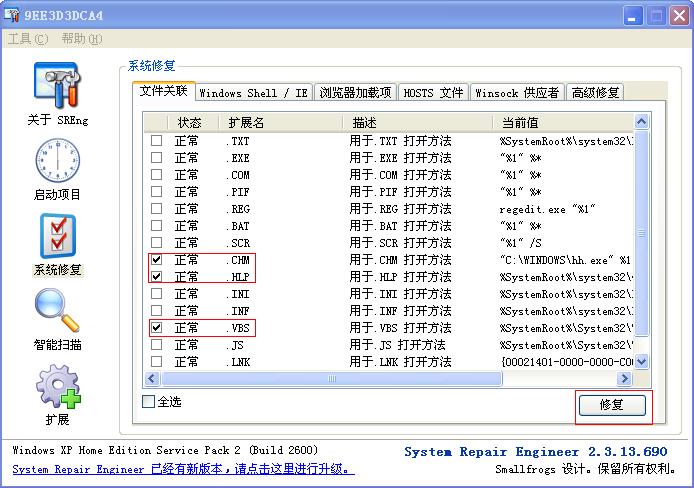Image resolution: width=694 pixels, height=488 pixels.
Task: Open the 启动项目 clock icon
Action: [57, 162]
